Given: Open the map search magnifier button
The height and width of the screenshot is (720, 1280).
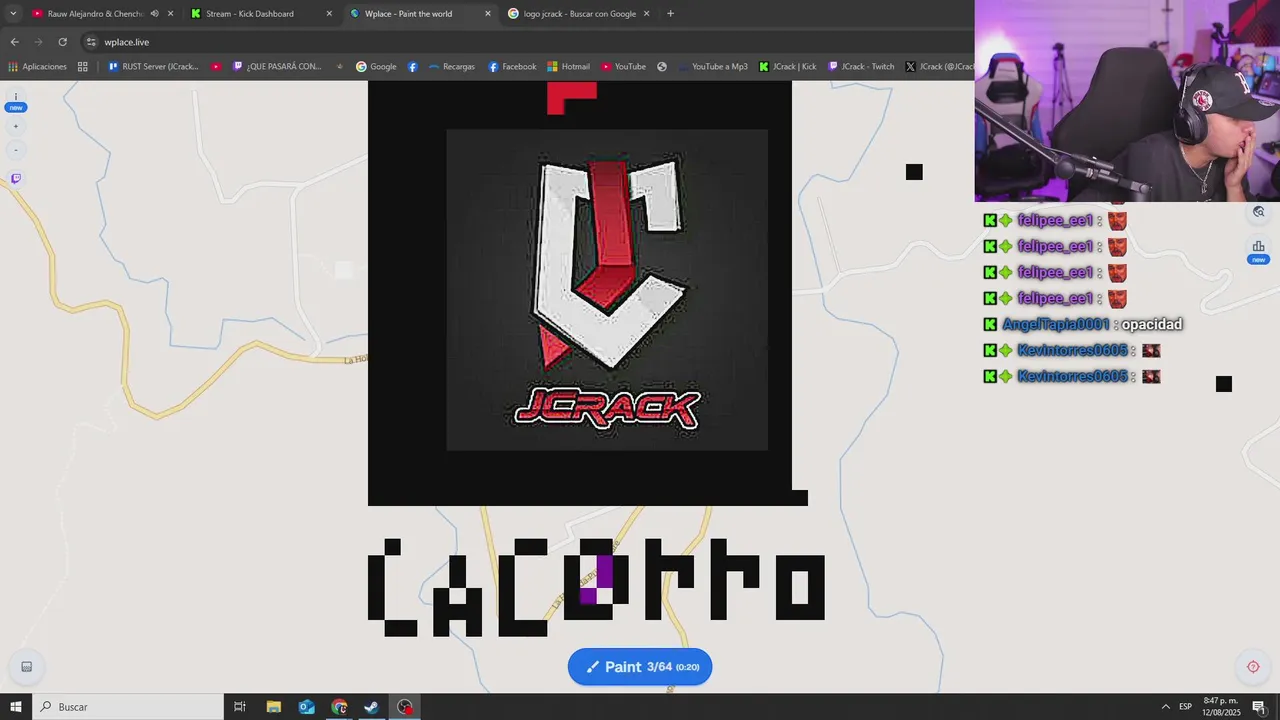Looking at the screenshot, I should (x=1258, y=212).
